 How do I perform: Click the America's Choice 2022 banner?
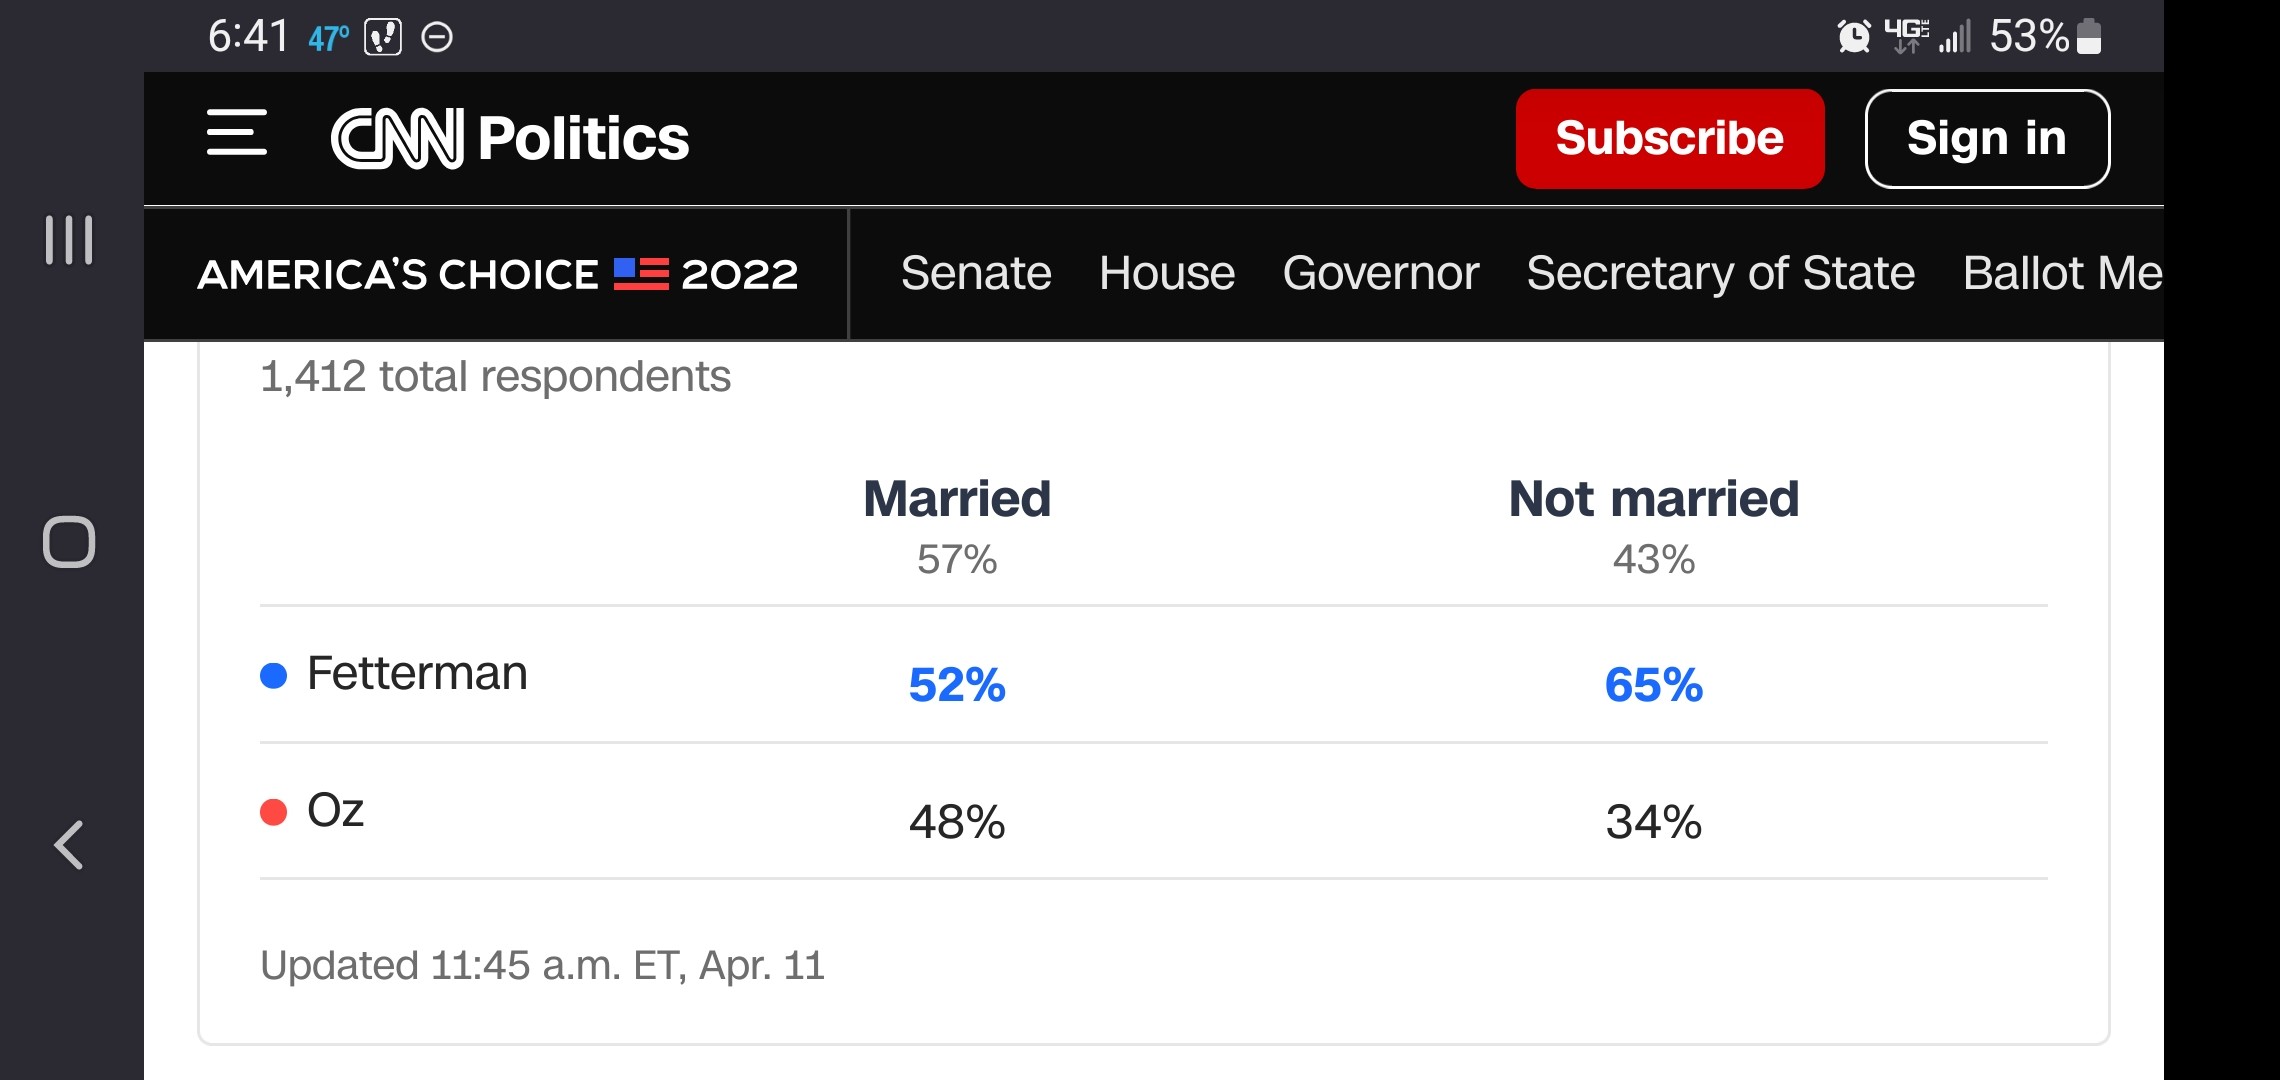(x=497, y=274)
